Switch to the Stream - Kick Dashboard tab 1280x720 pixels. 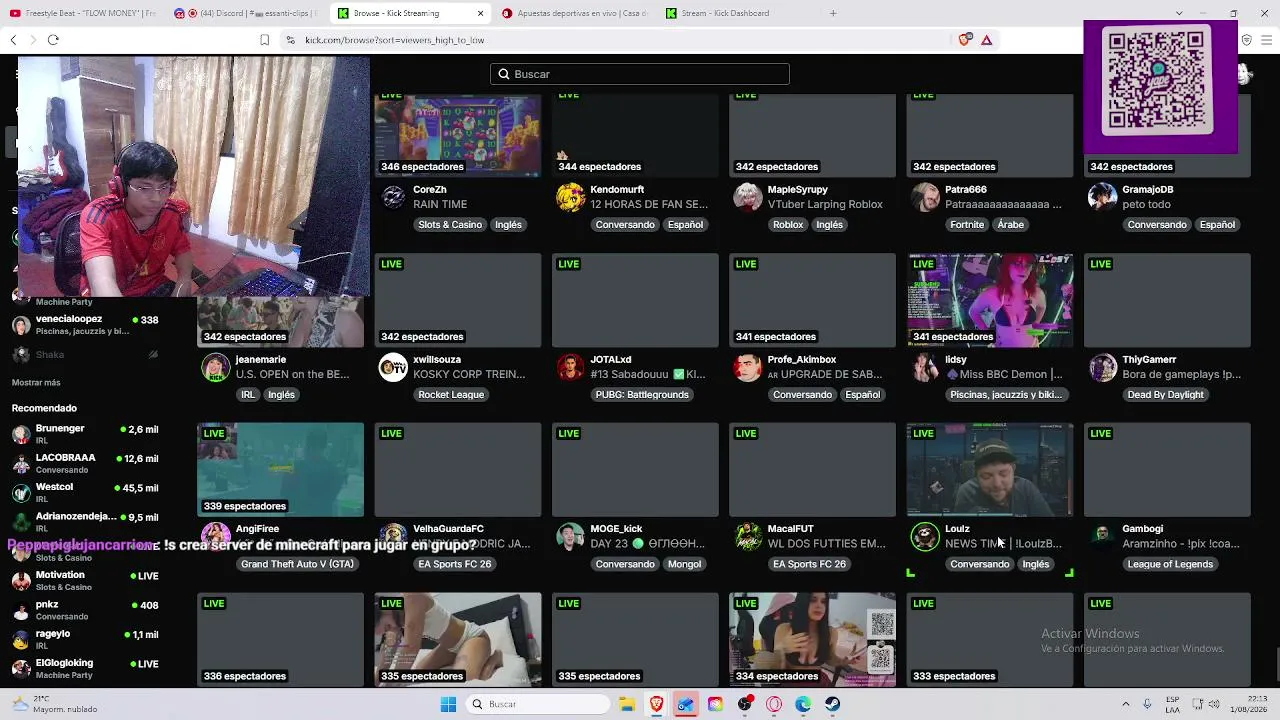coord(735,13)
